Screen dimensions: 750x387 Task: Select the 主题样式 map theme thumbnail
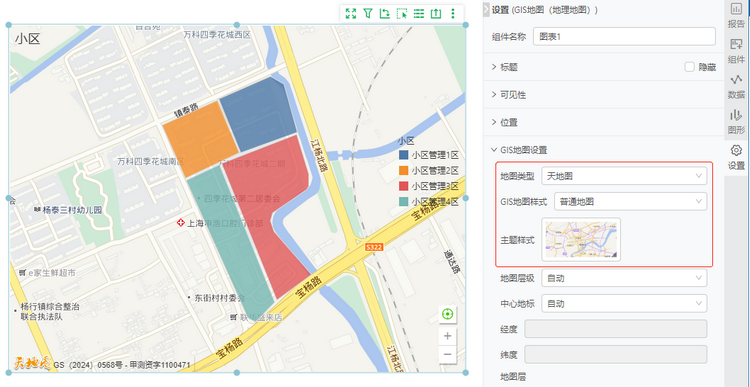tap(581, 239)
